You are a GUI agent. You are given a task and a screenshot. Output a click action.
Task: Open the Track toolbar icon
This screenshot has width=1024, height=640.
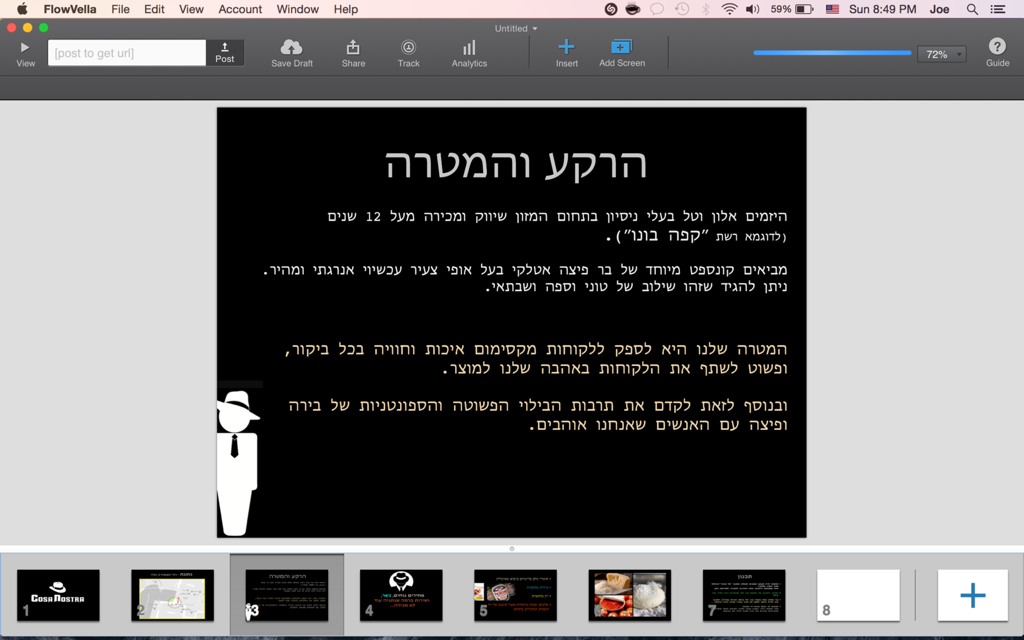tap(408, 47)
